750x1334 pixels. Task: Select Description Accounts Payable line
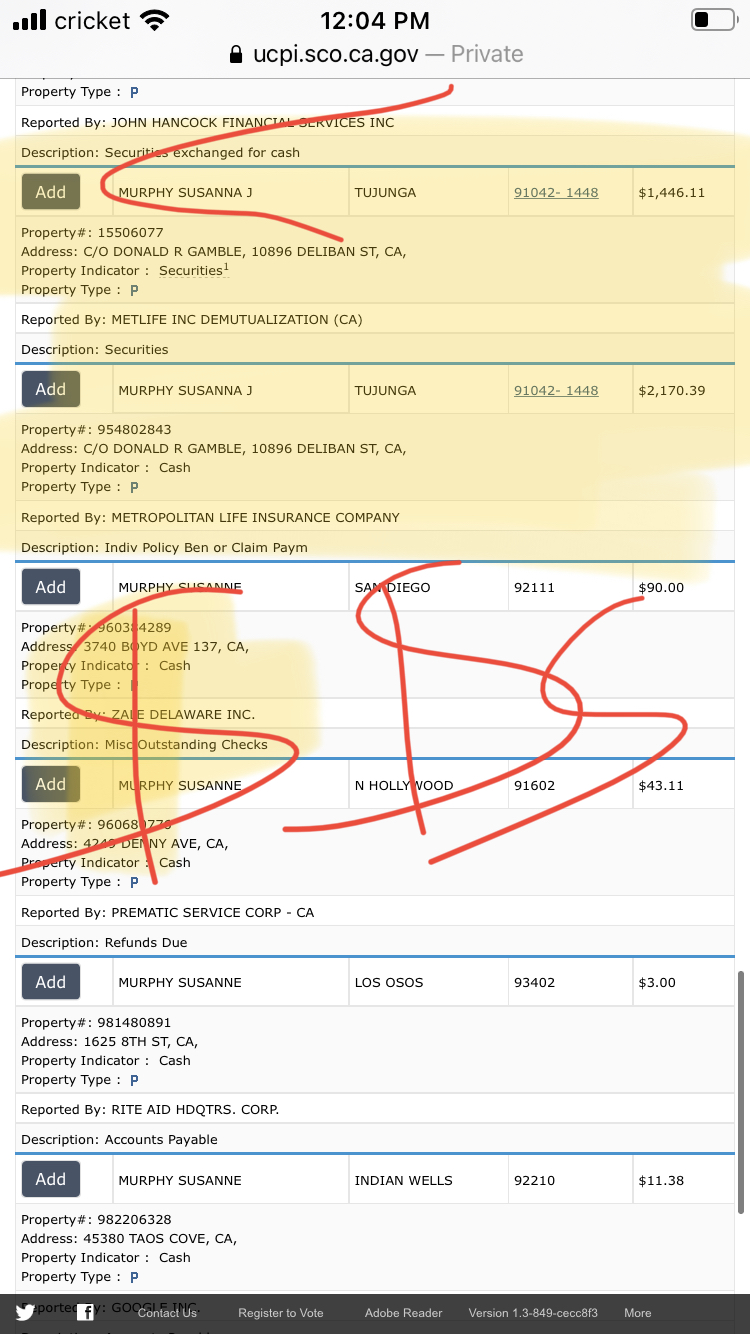[119, 1139]
